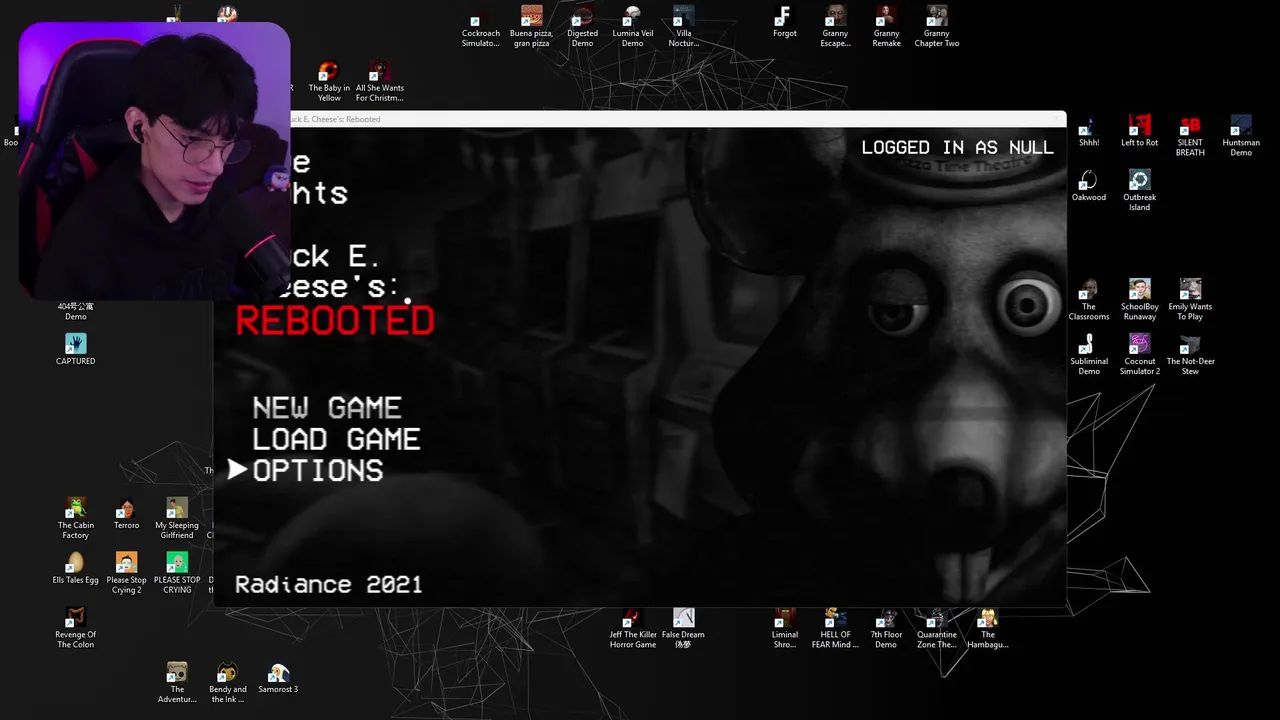Open the Subliminal Demo desktop icon
1280x720 pixels.
click(1089, 355)
